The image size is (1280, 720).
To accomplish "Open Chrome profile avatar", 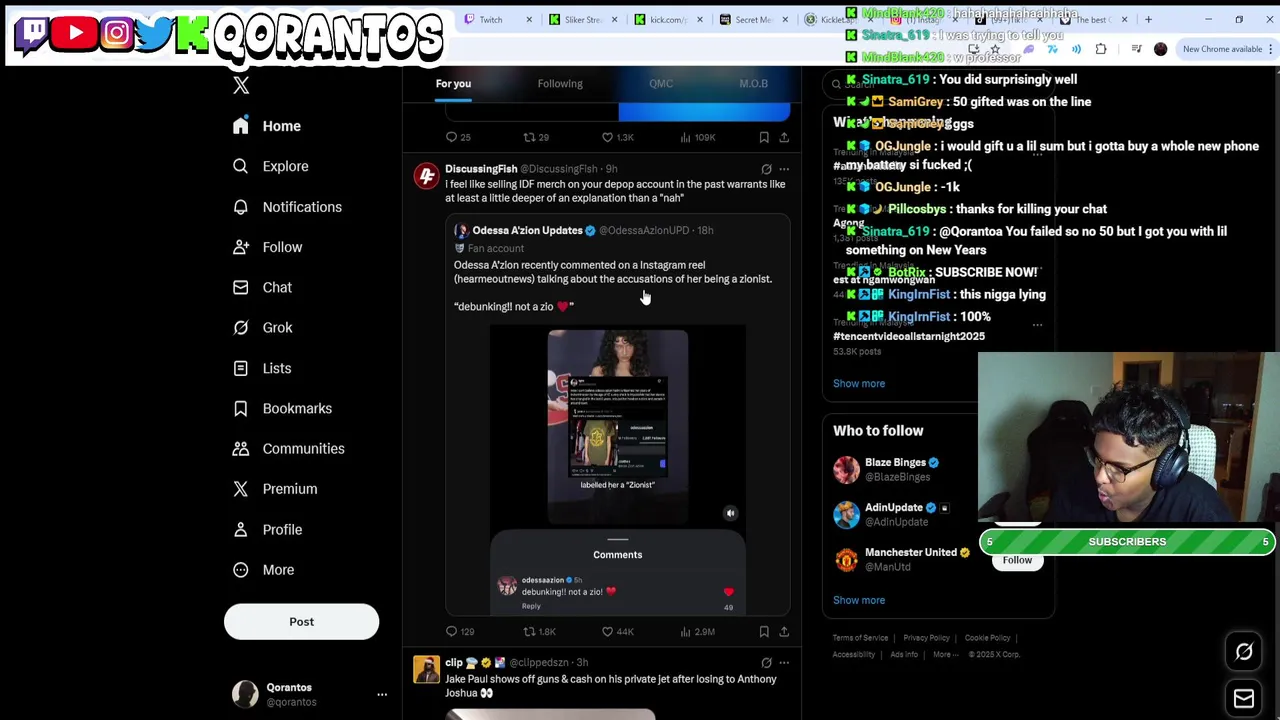I will [x=1160, y=49].
